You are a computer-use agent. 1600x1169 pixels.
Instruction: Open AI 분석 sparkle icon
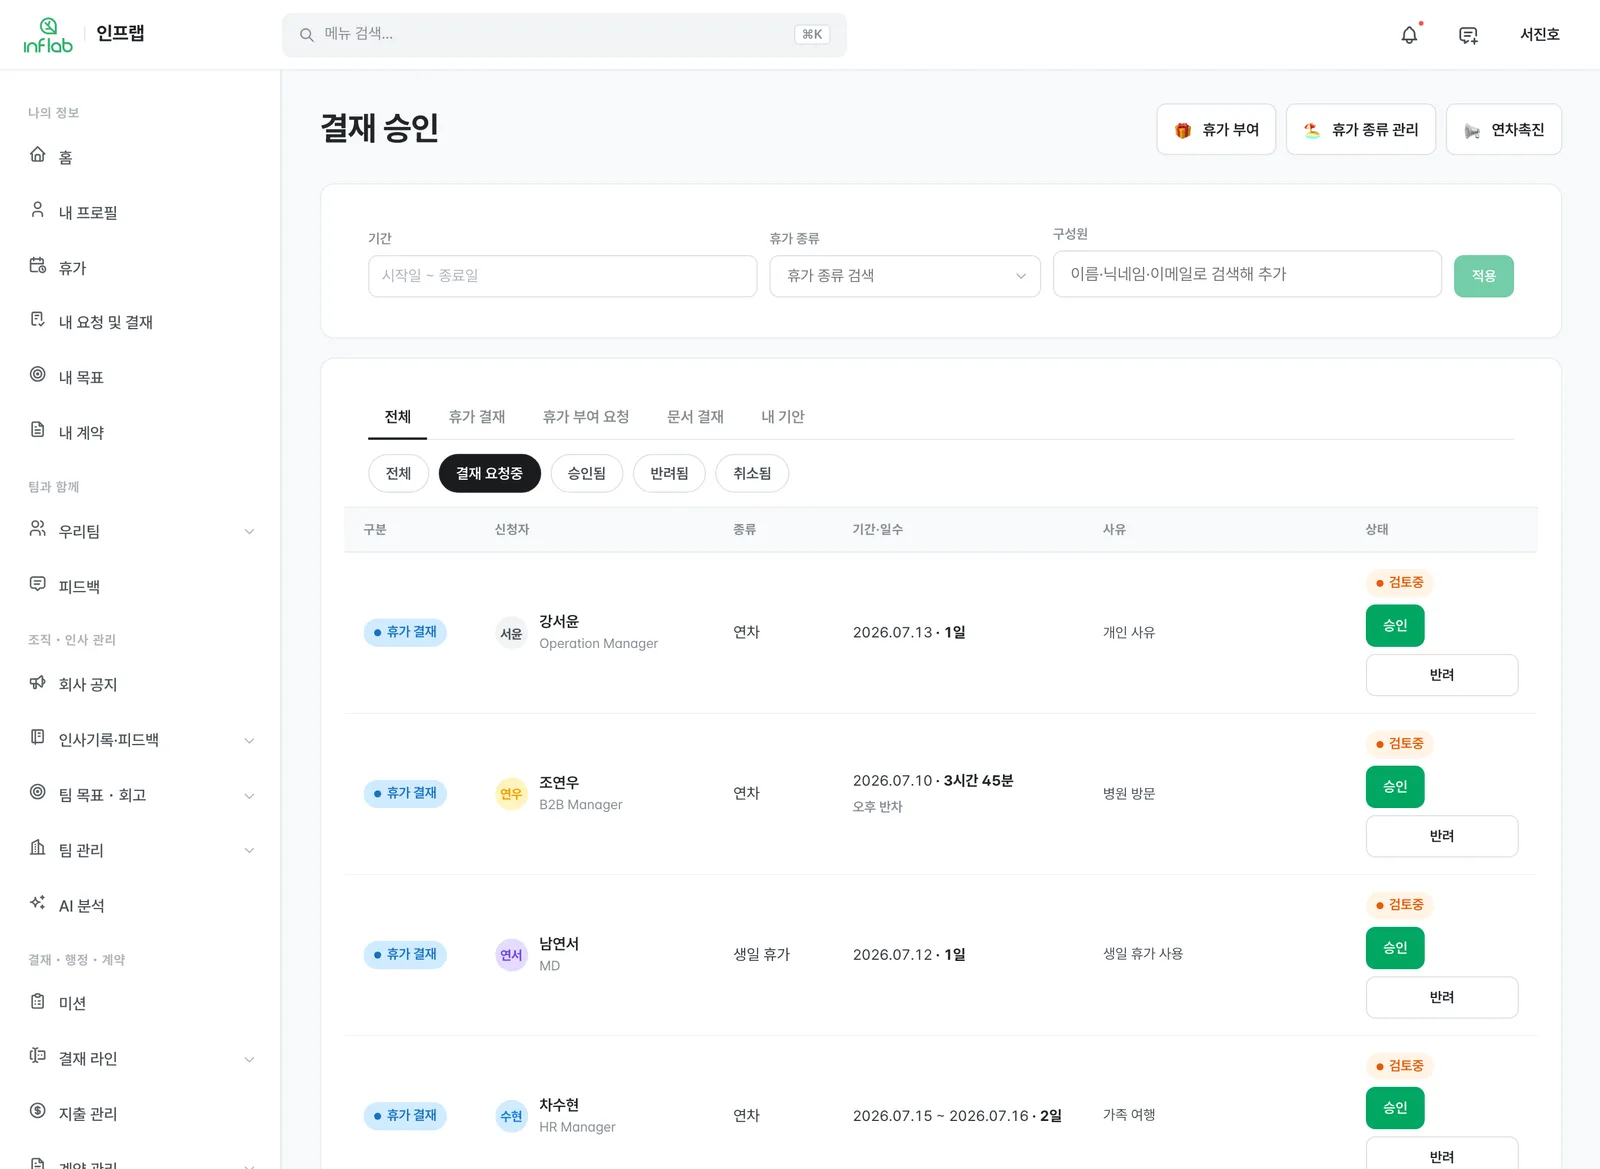[x=38, y=902]
